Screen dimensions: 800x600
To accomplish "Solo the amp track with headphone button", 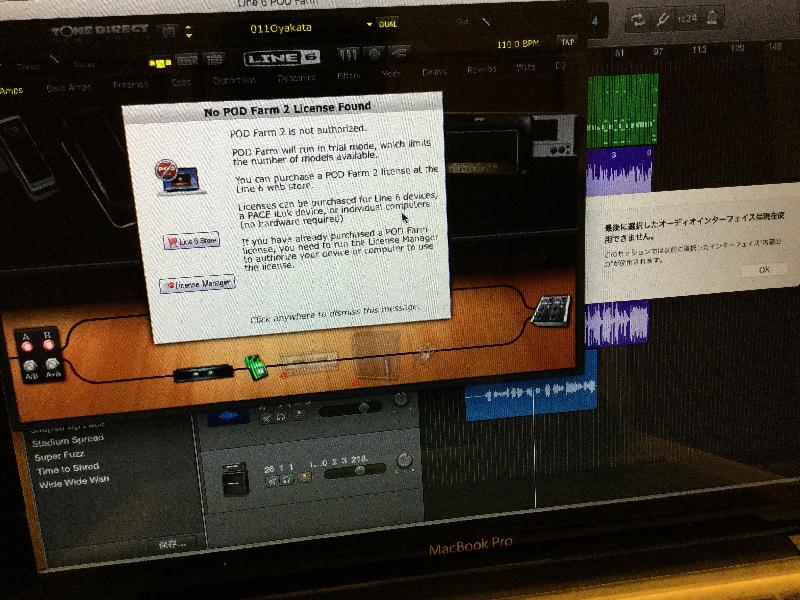I will tap(288, 479).
